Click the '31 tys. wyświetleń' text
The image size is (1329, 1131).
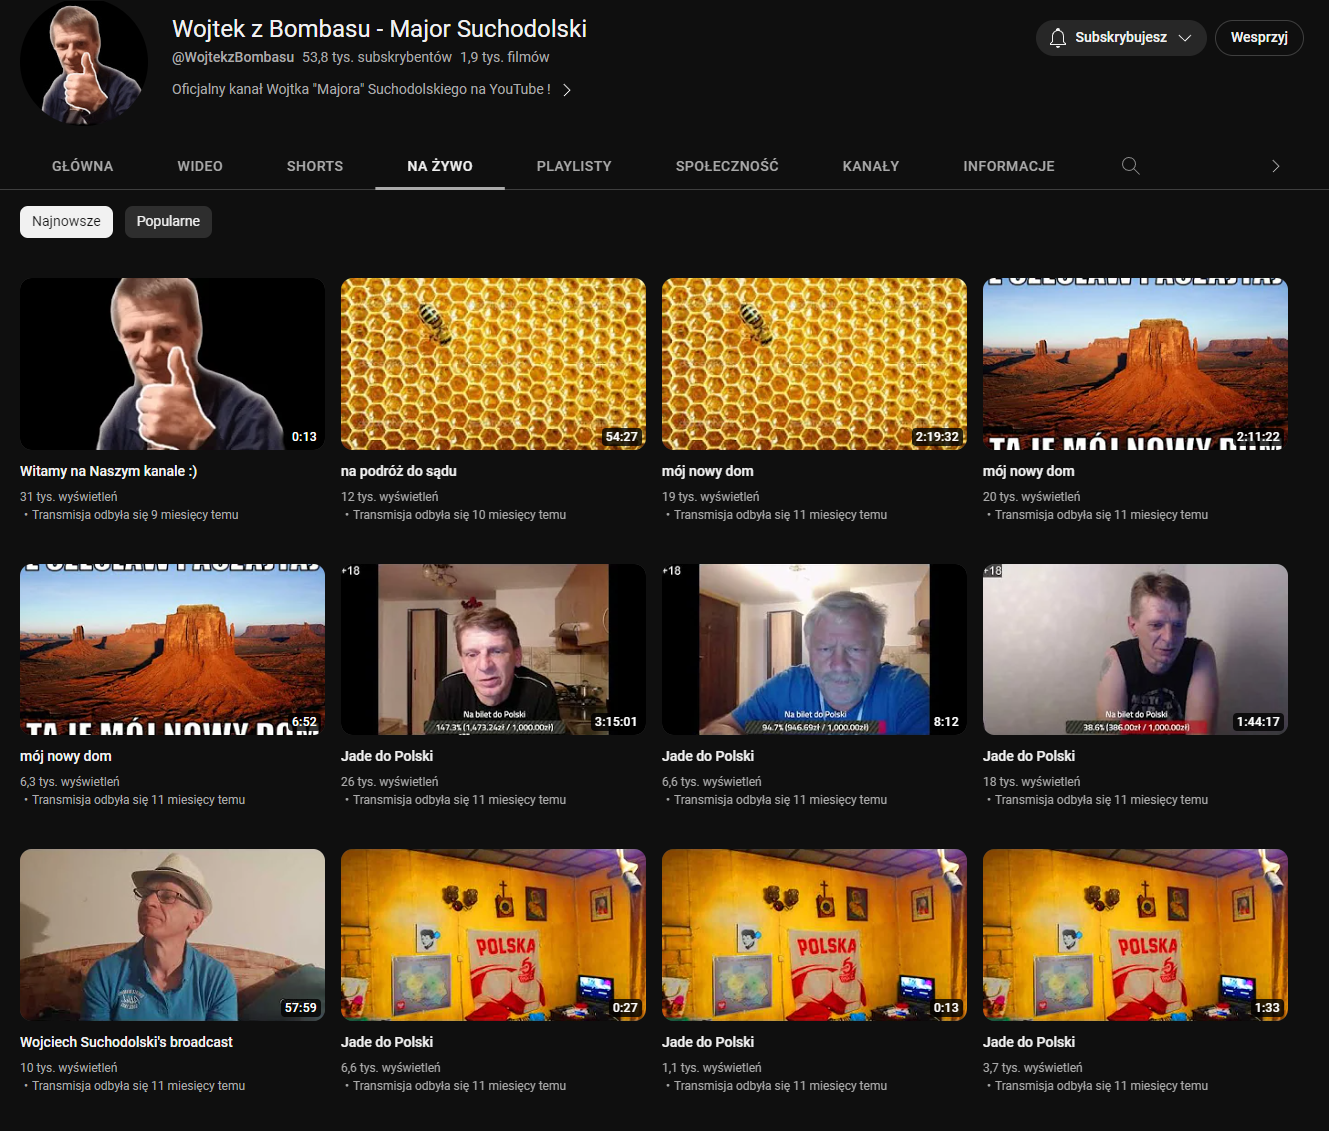69,497
